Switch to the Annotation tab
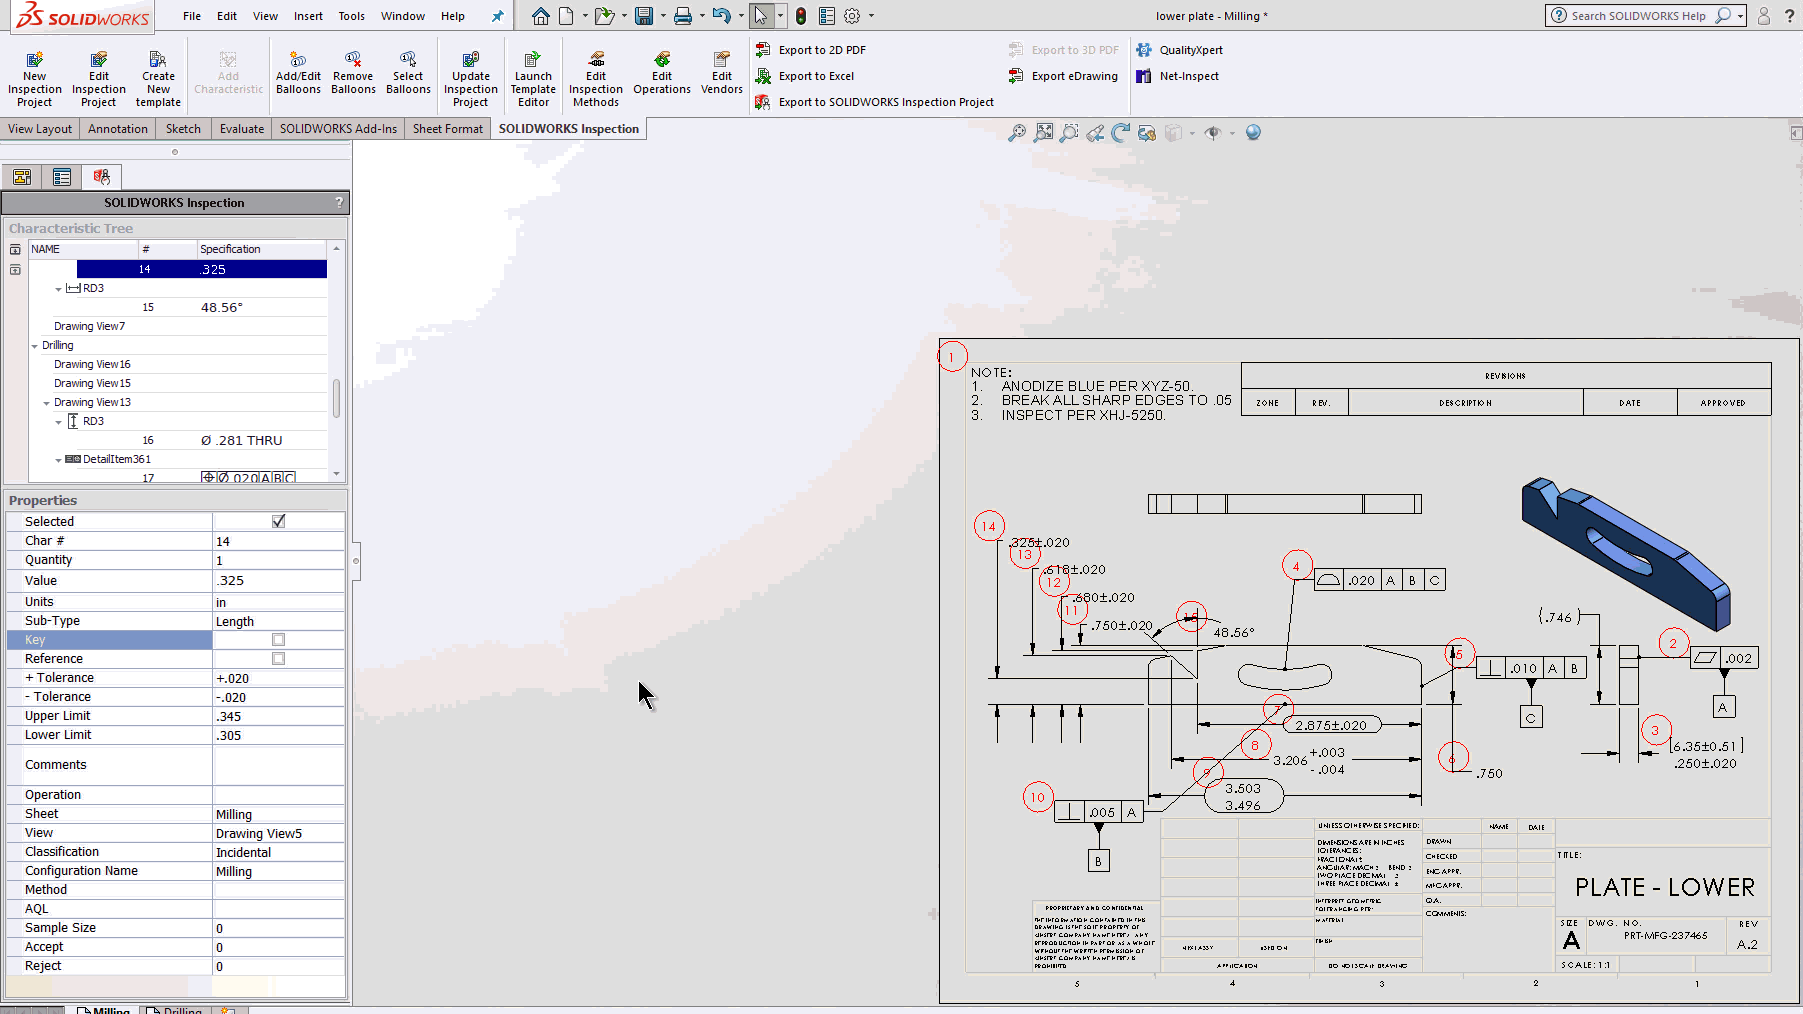The width and height of the screenshot is (1803, 1014). (x=117, y=129)
